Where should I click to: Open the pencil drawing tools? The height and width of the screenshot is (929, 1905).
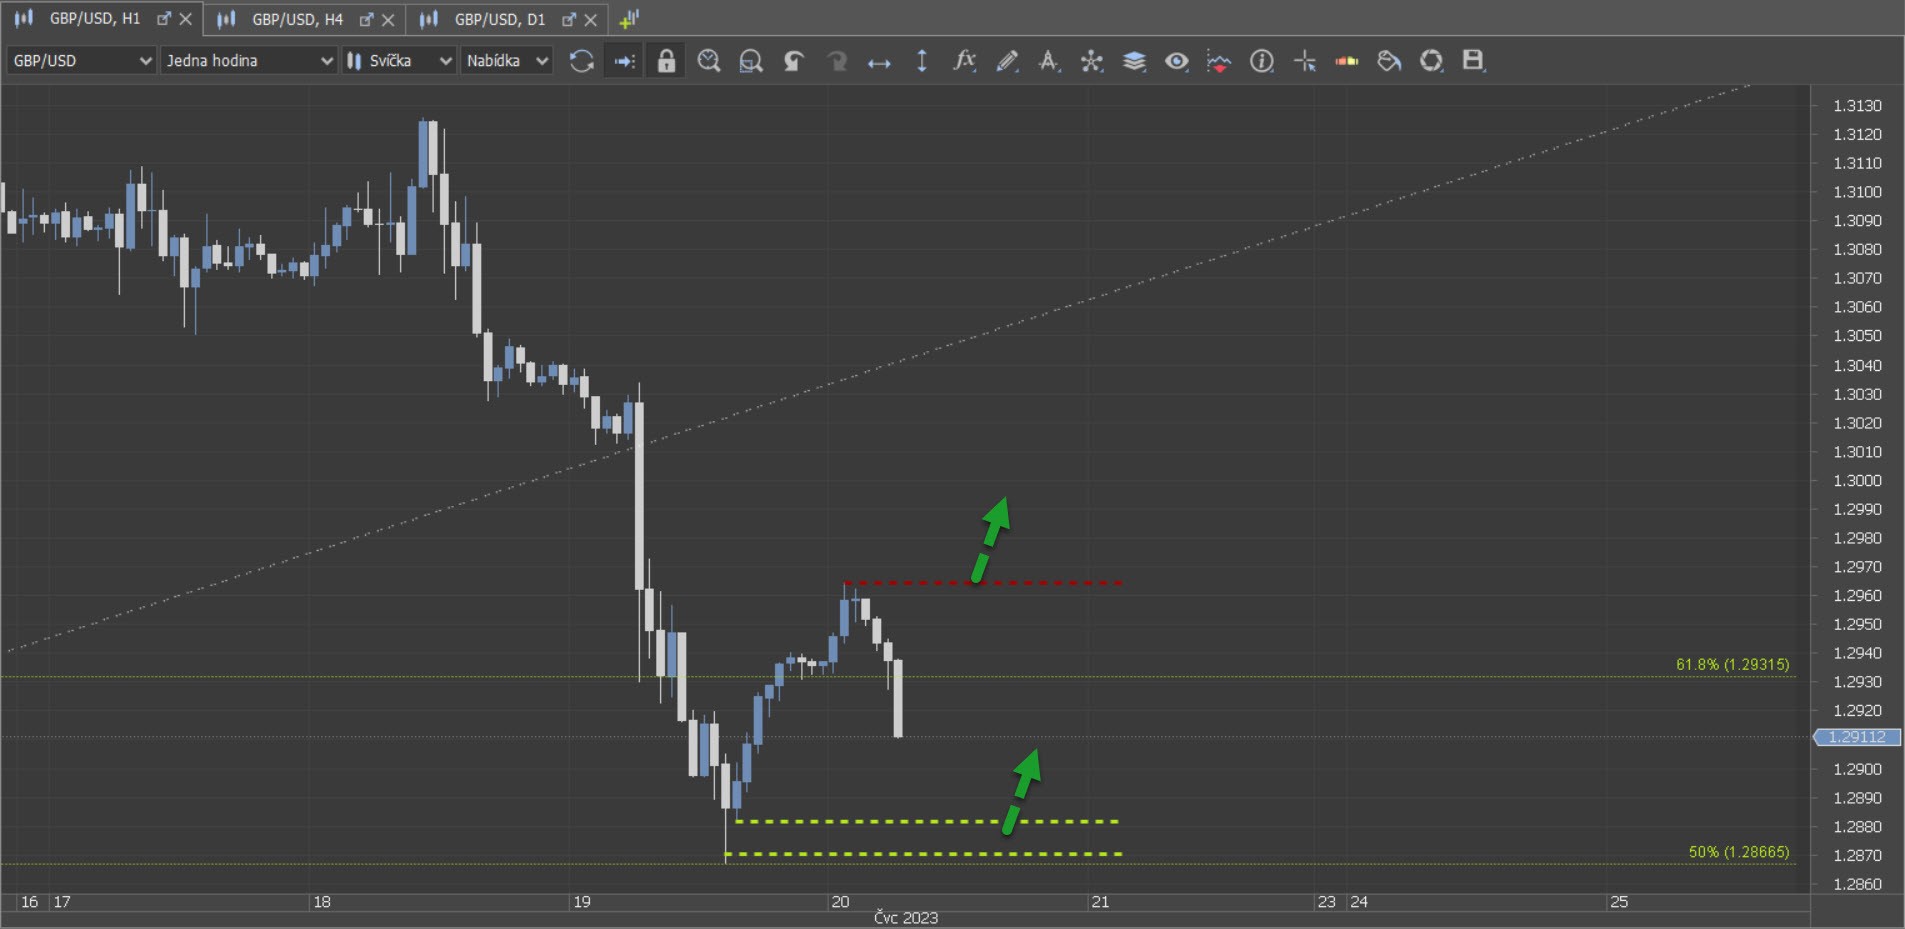[x=1007, y=61]
